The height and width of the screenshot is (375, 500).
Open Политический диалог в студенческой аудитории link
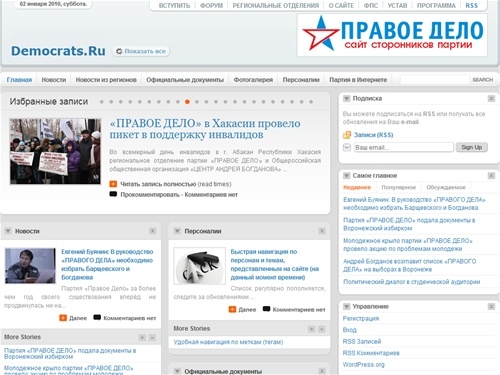click(412, 282)
